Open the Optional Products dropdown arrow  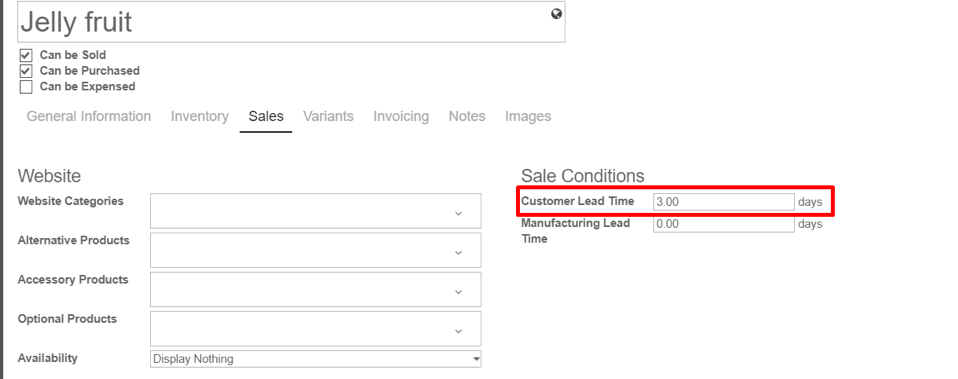[x=459, y=331]
